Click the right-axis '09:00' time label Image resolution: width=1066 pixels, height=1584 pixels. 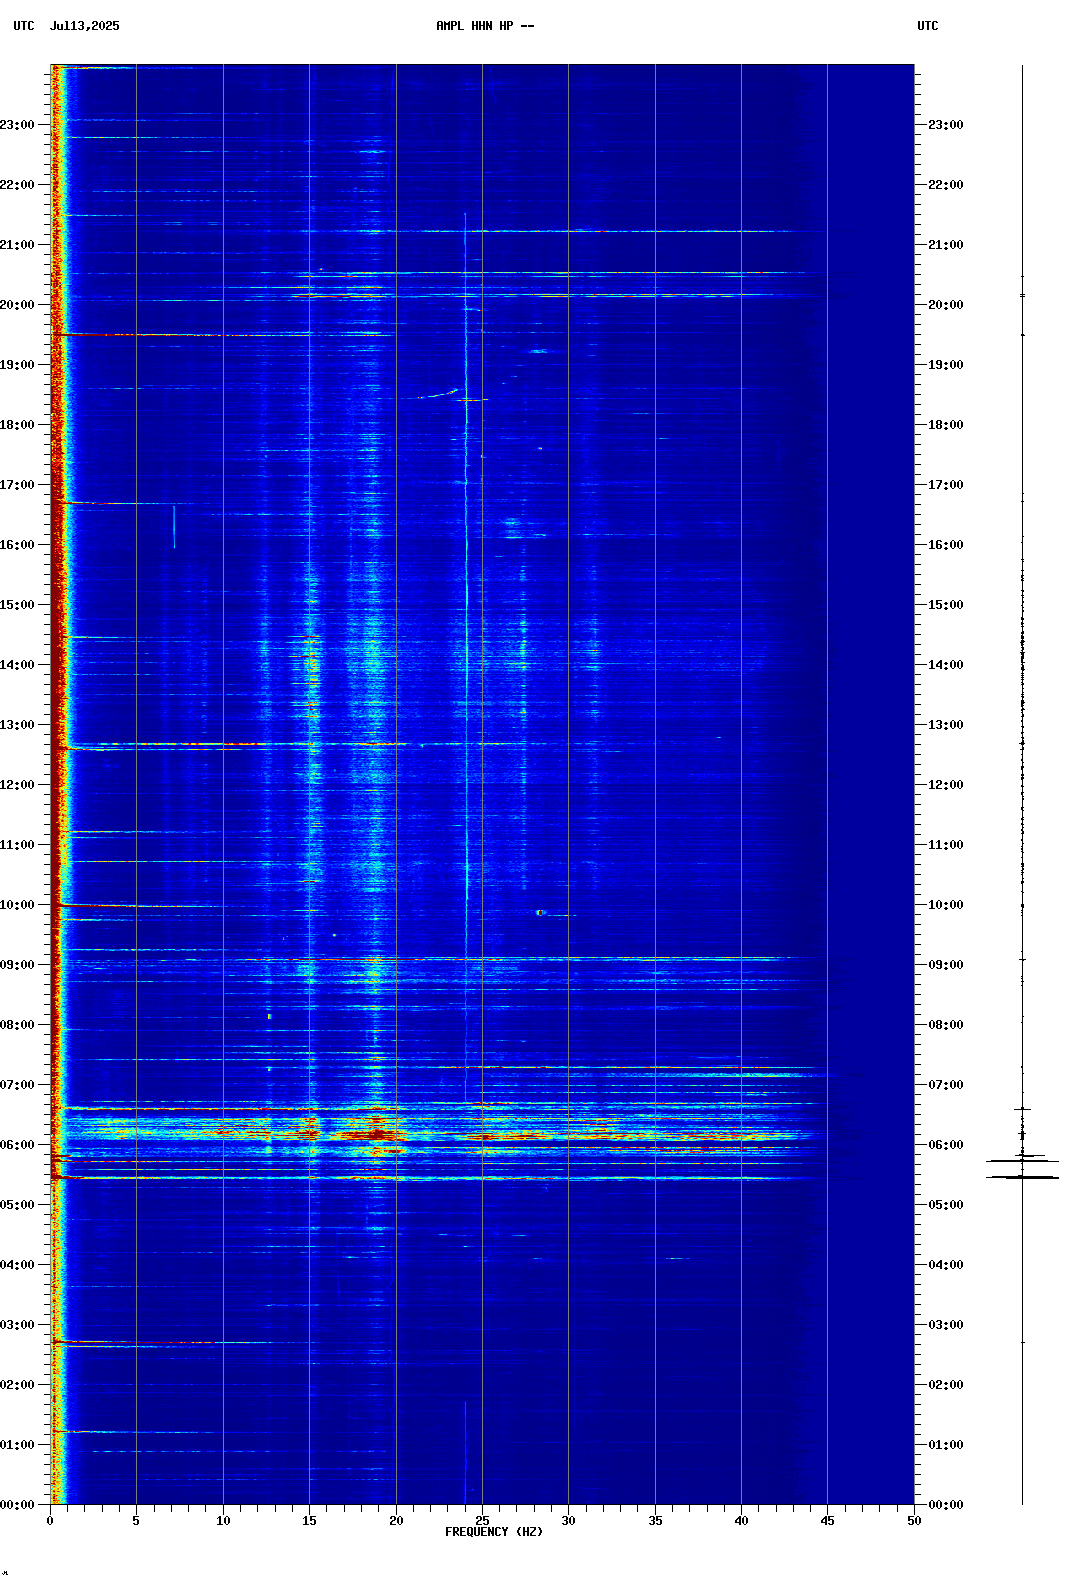pyautogui.click(x=946, y=965)
